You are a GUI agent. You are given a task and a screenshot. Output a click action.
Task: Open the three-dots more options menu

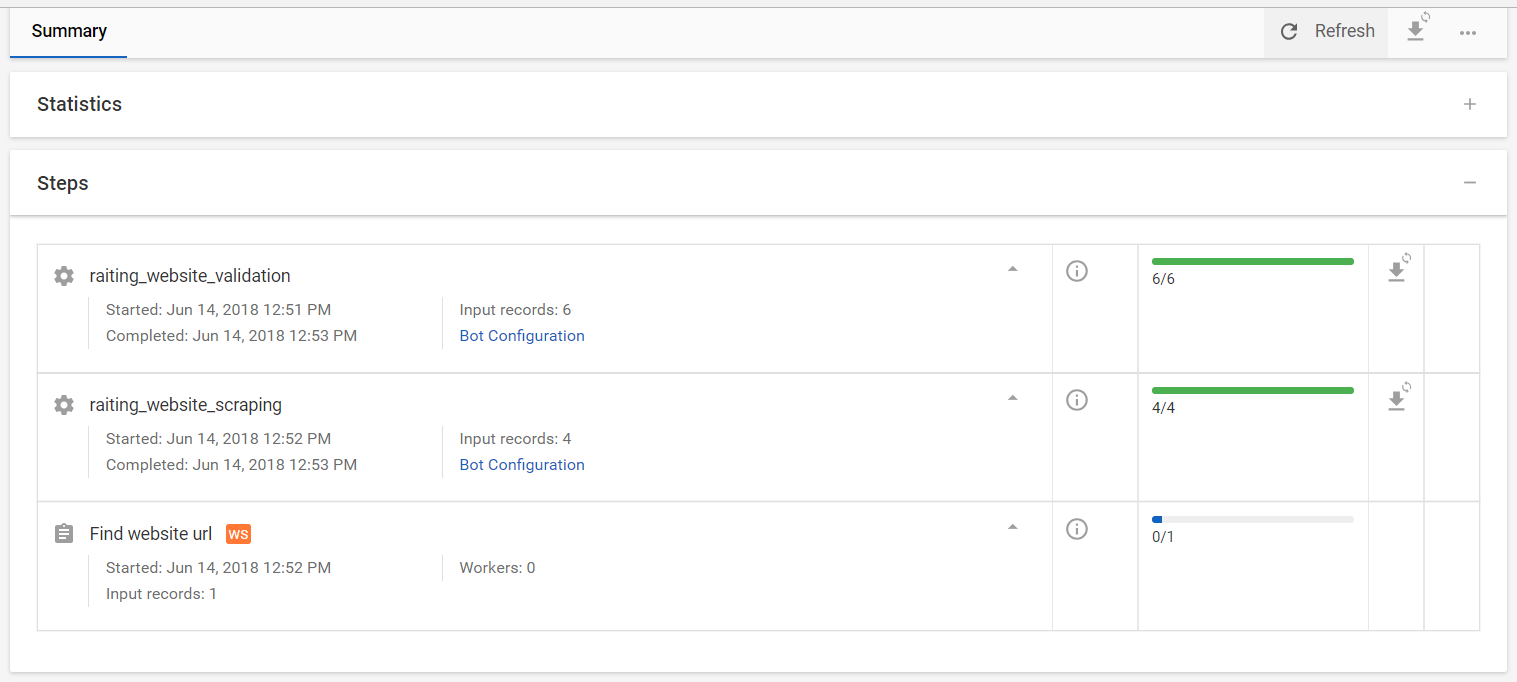click(1468, 32)
